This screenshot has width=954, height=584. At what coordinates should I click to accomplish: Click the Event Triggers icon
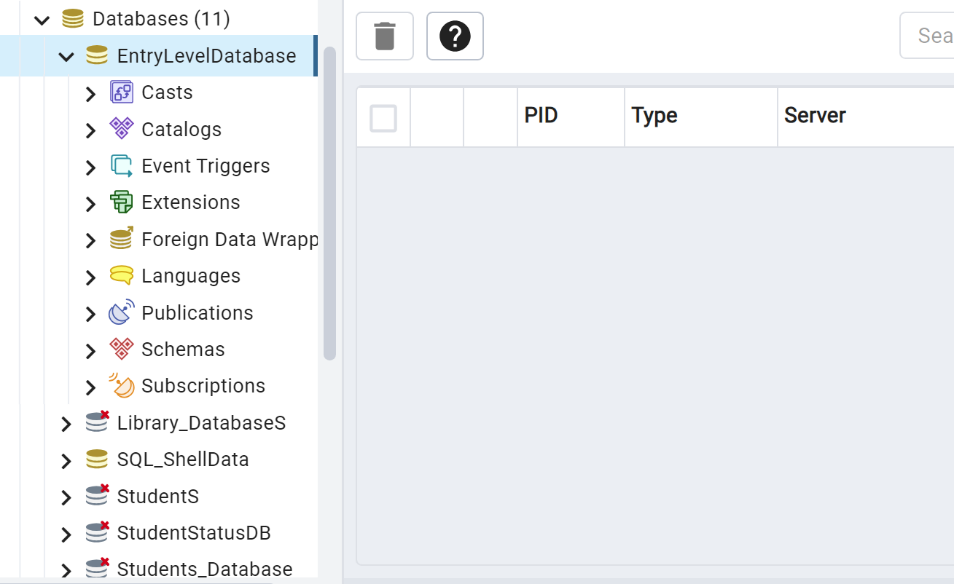tap(121, 166)
